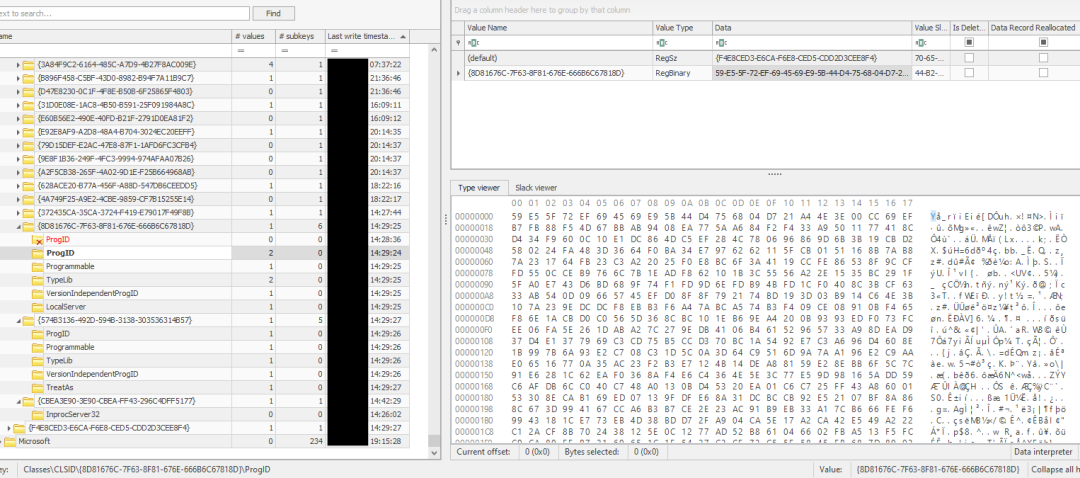Click equals filter icon under # subkeys column
This screenshot has width=1080, height=478.
(x=284, y=51)
